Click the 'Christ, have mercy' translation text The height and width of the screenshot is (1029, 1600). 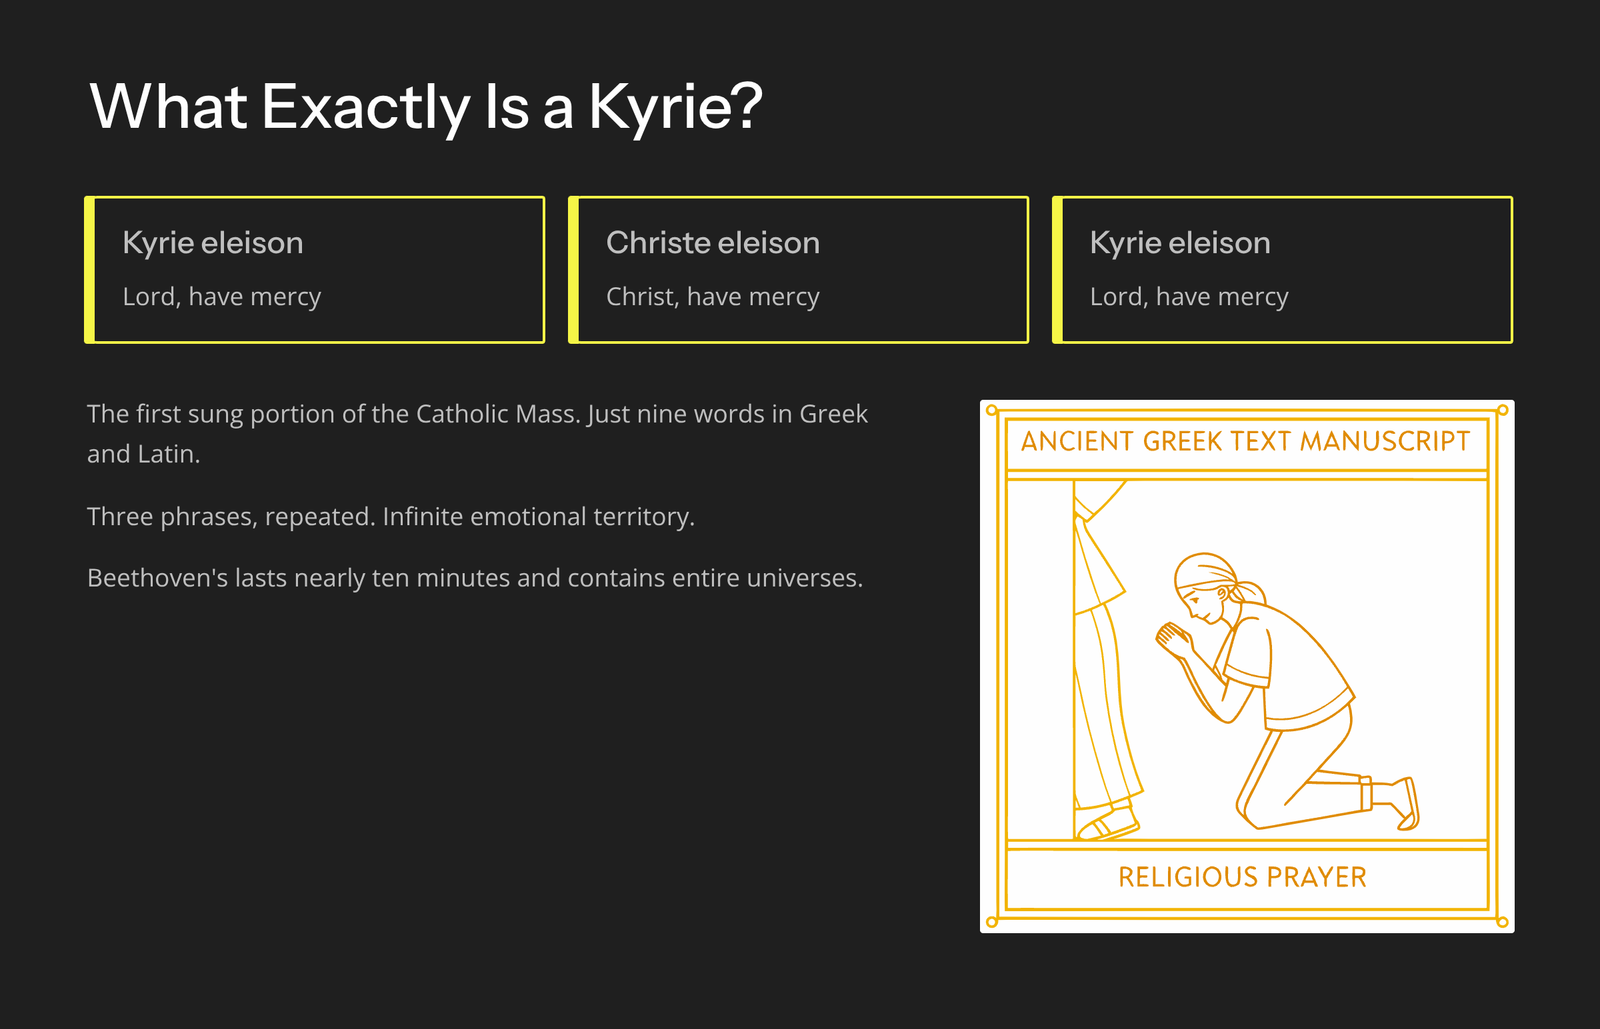(x=712, y=297)
